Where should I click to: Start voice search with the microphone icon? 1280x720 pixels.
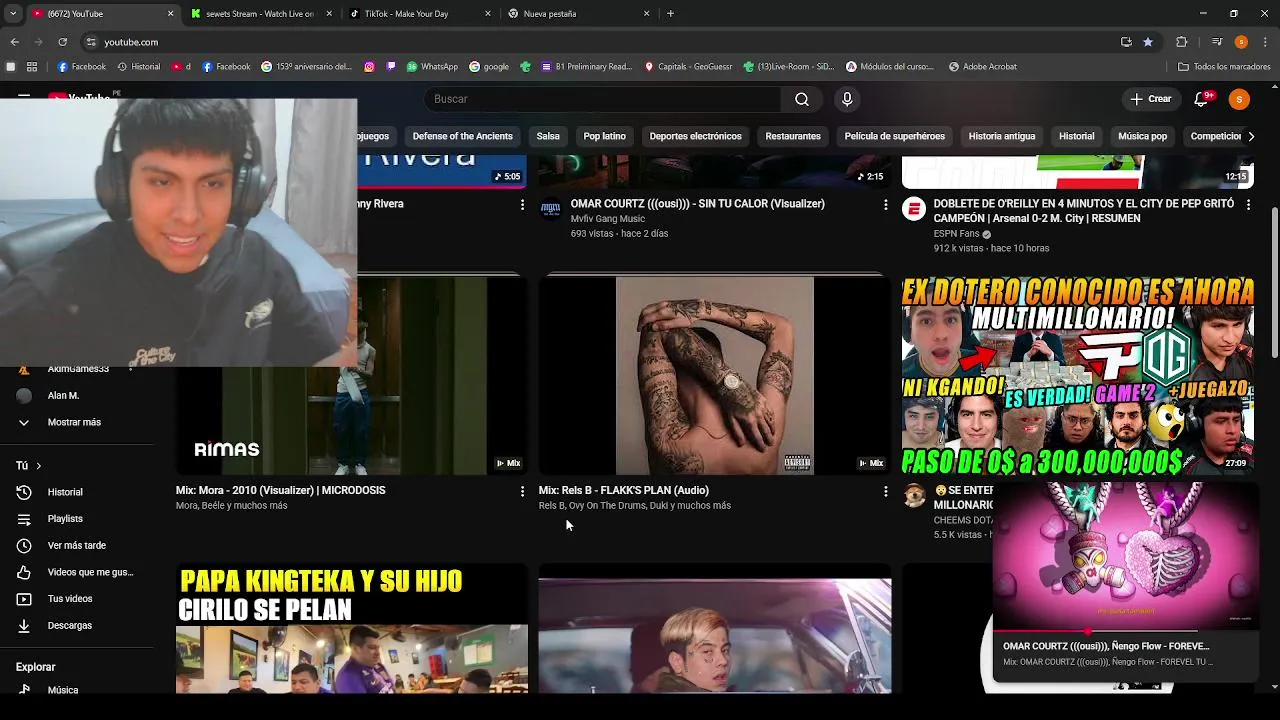click(847, 99)
